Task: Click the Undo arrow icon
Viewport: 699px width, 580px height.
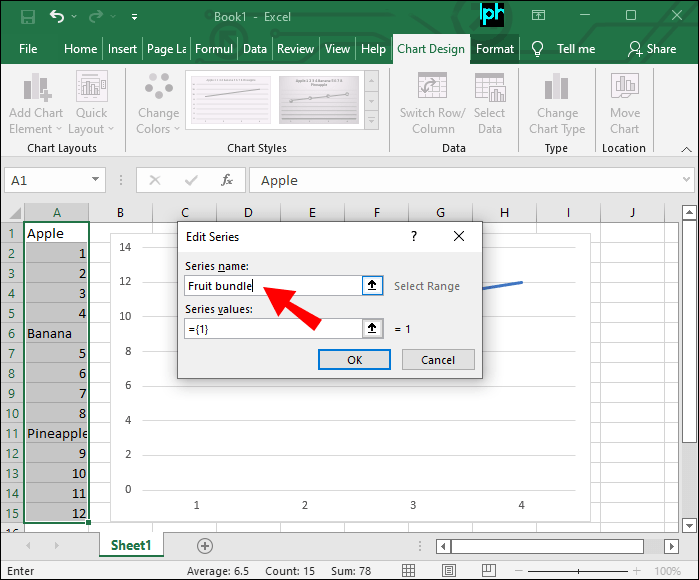Action: point(57,16)
